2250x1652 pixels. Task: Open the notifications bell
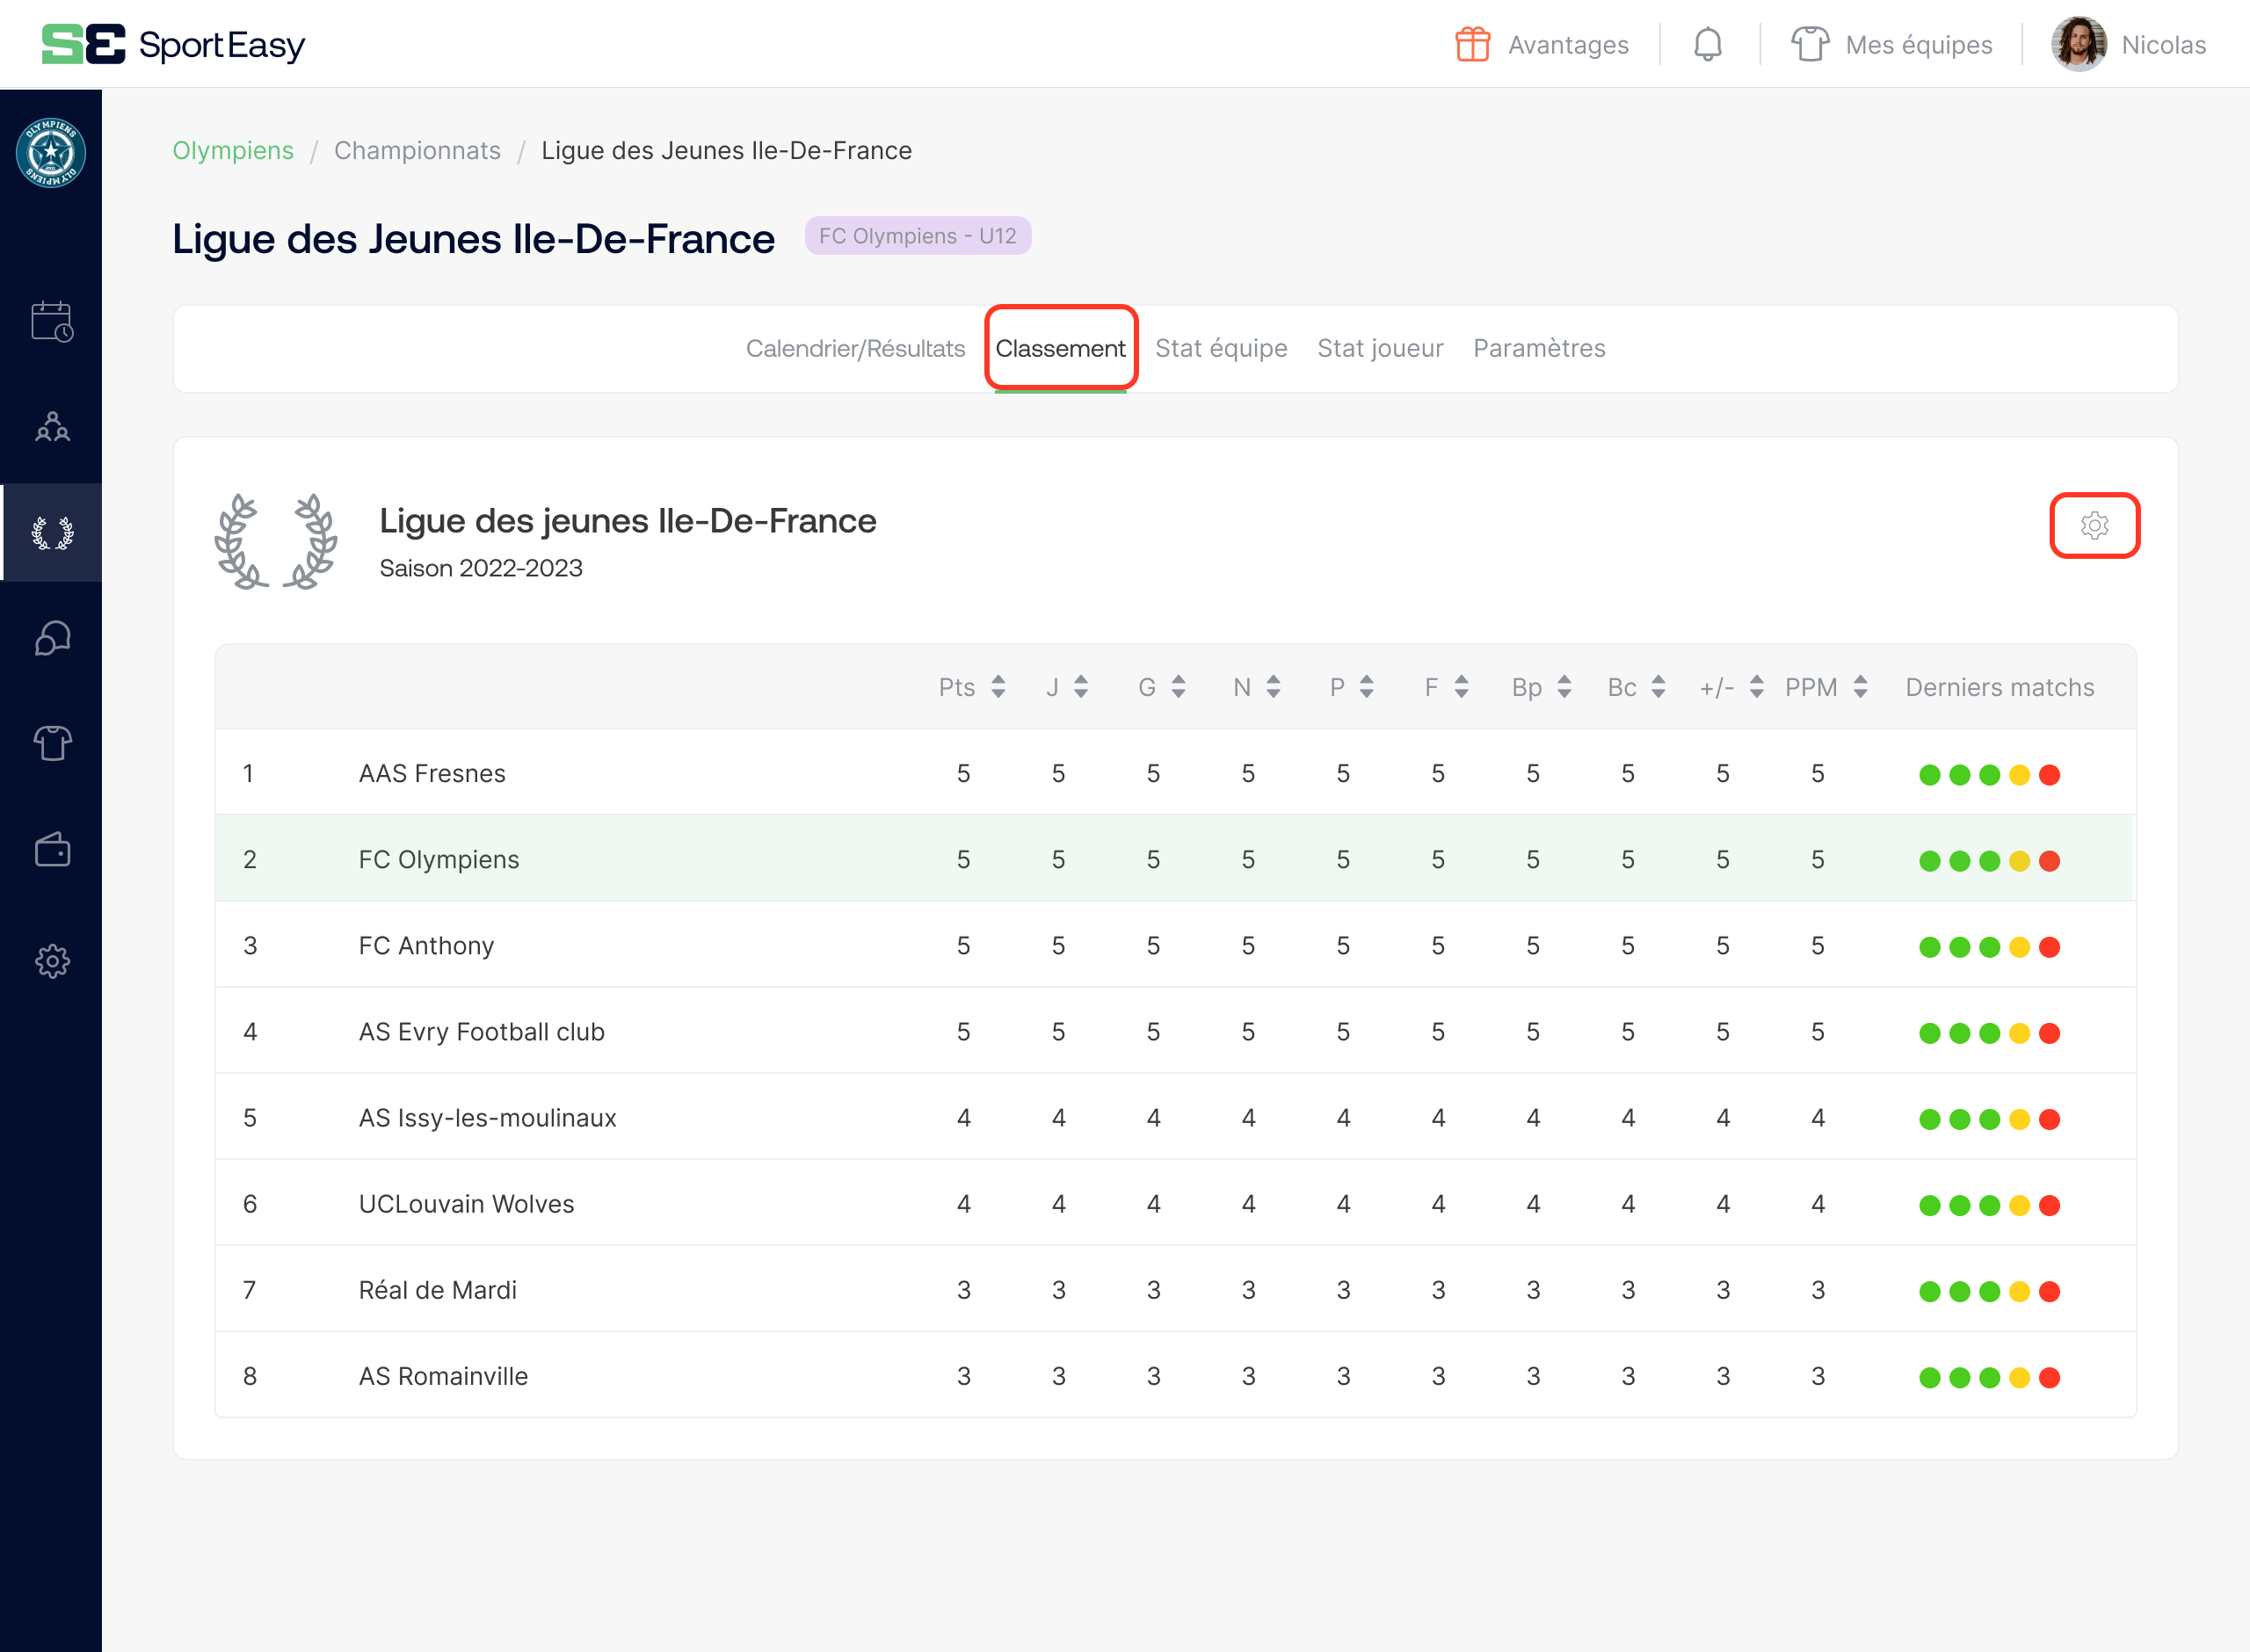pyautogui.click(x=1708, y=44)
